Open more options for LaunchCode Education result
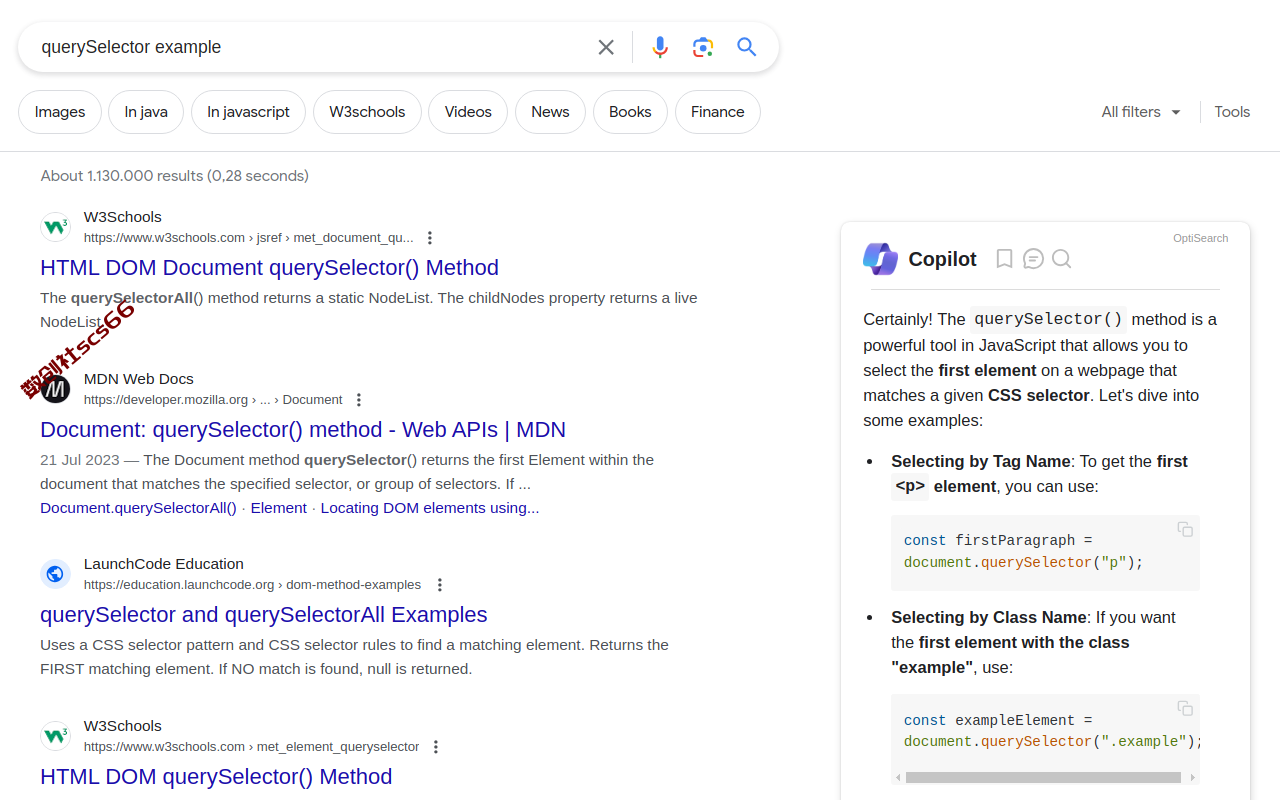 [439, 585]
